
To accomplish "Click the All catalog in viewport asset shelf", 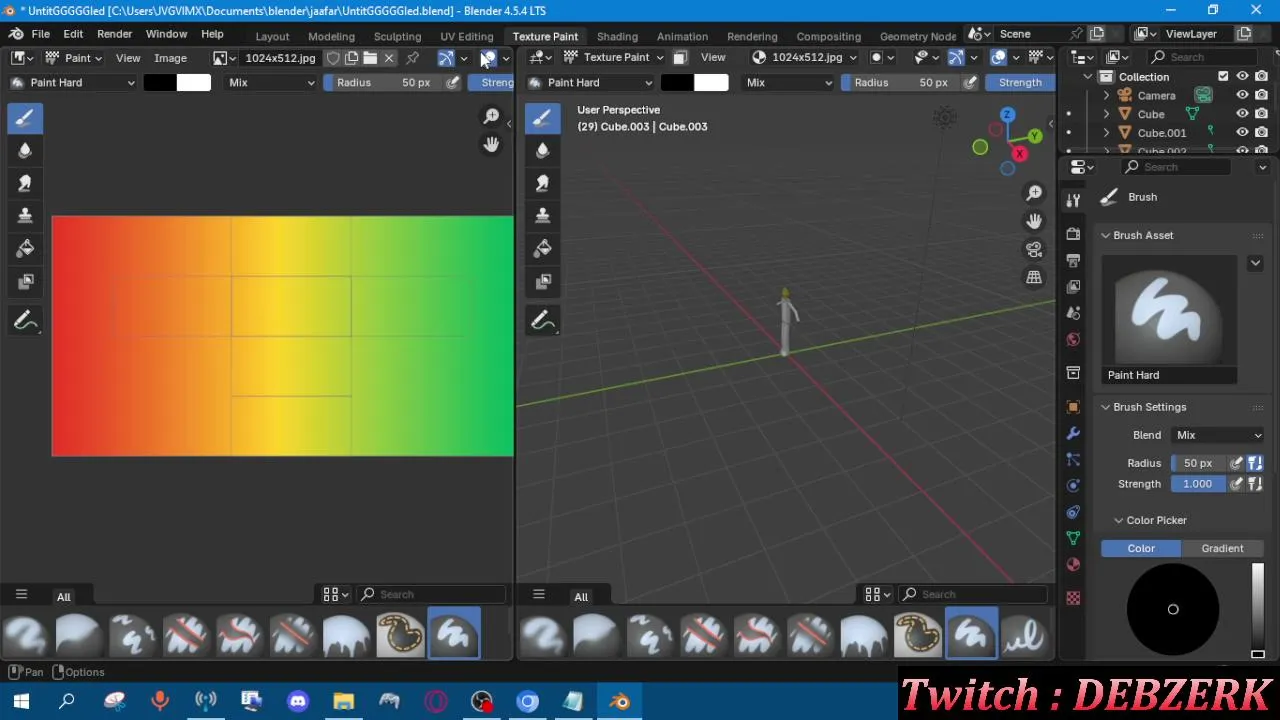I will (581, 597).
